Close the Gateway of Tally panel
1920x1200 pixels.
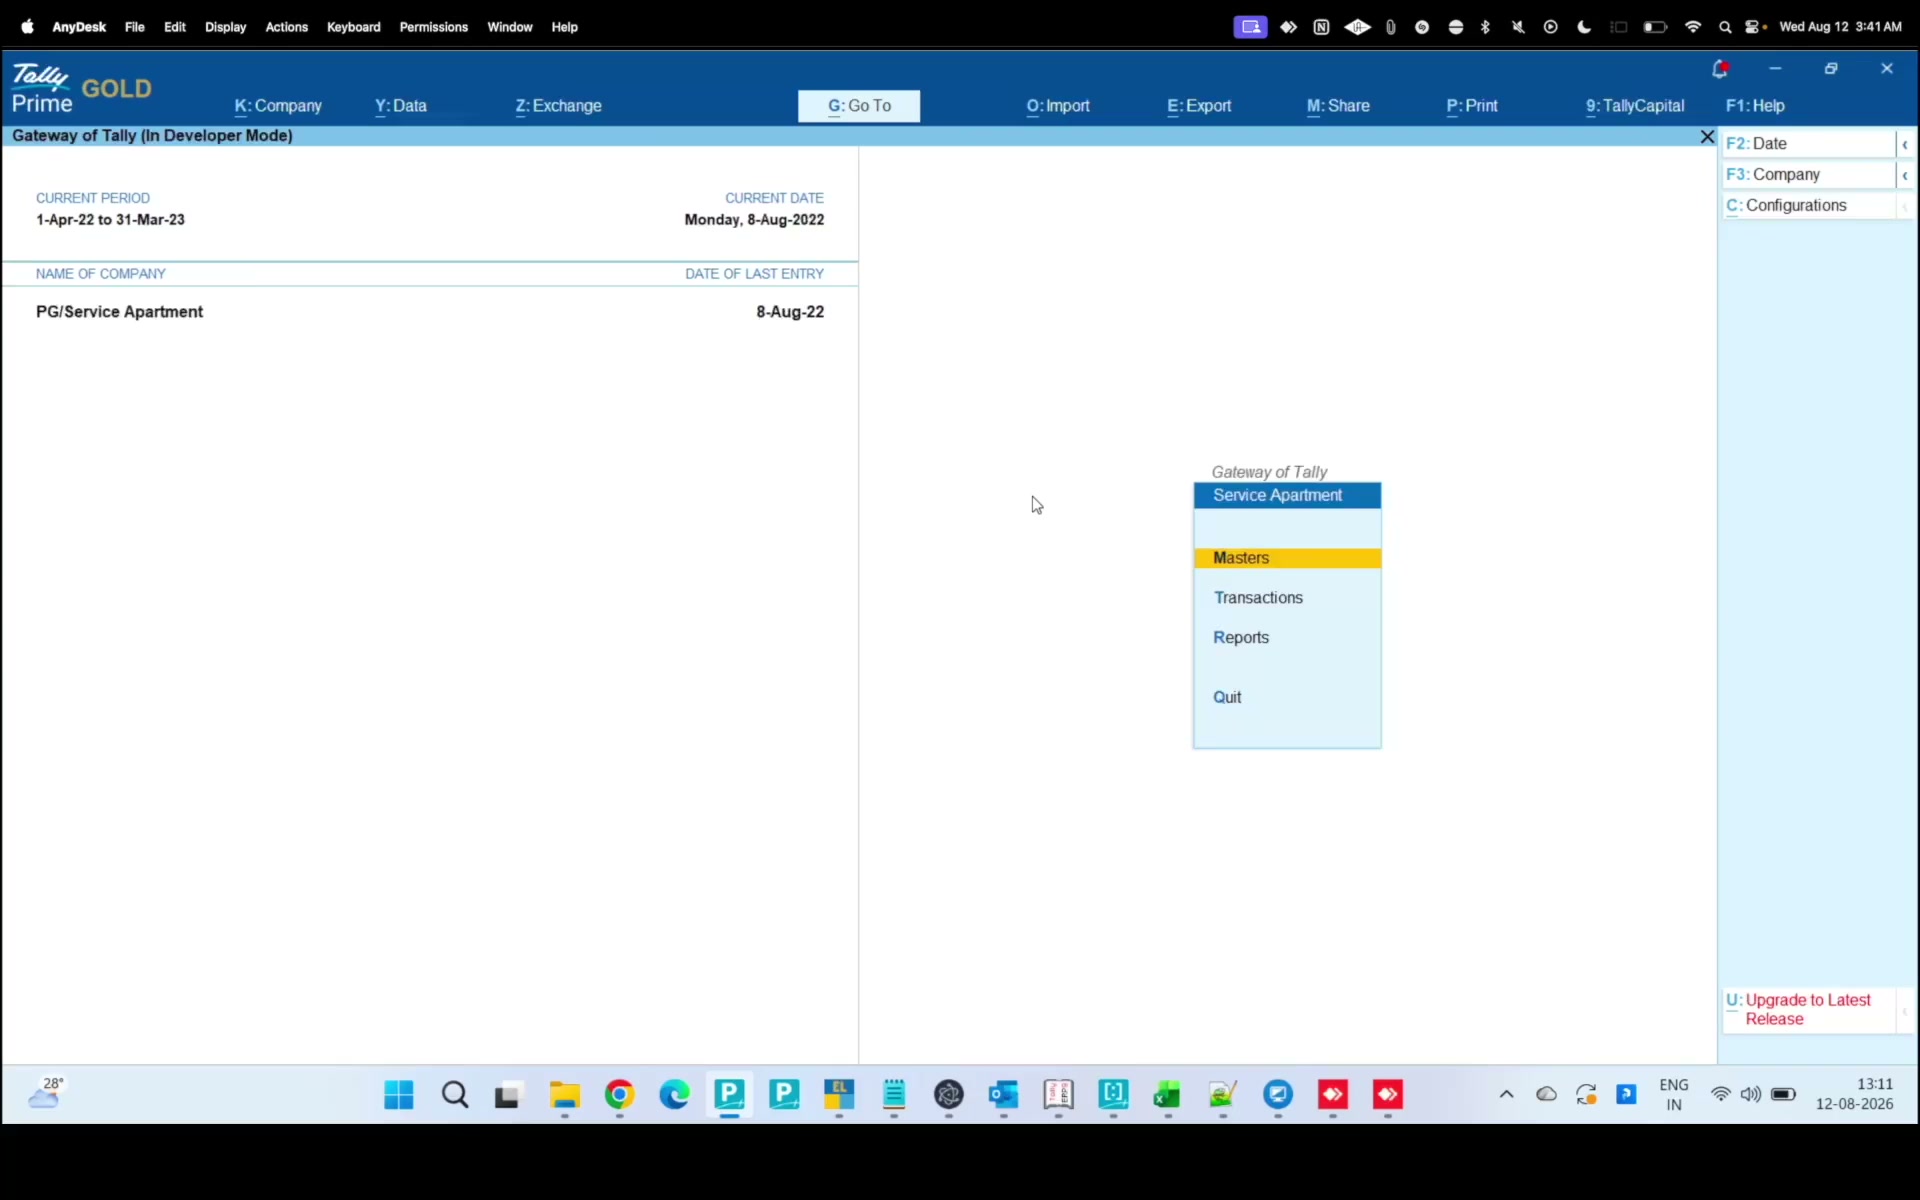tap(1707, 136)
